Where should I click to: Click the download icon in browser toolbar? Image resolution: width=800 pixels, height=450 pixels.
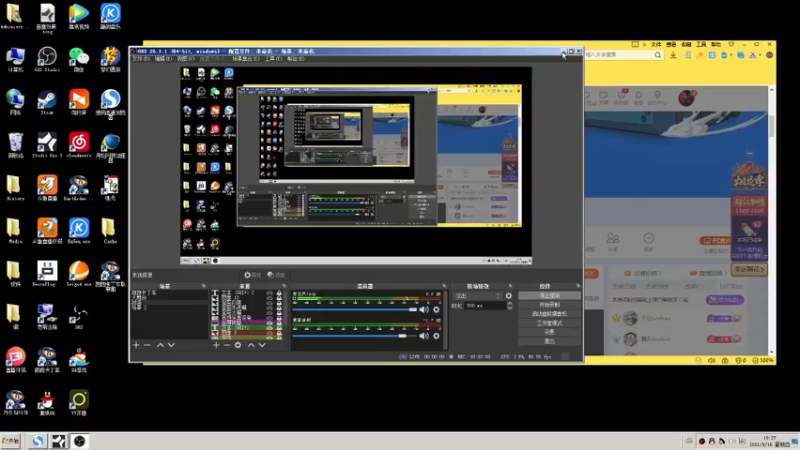coord(673,55)
